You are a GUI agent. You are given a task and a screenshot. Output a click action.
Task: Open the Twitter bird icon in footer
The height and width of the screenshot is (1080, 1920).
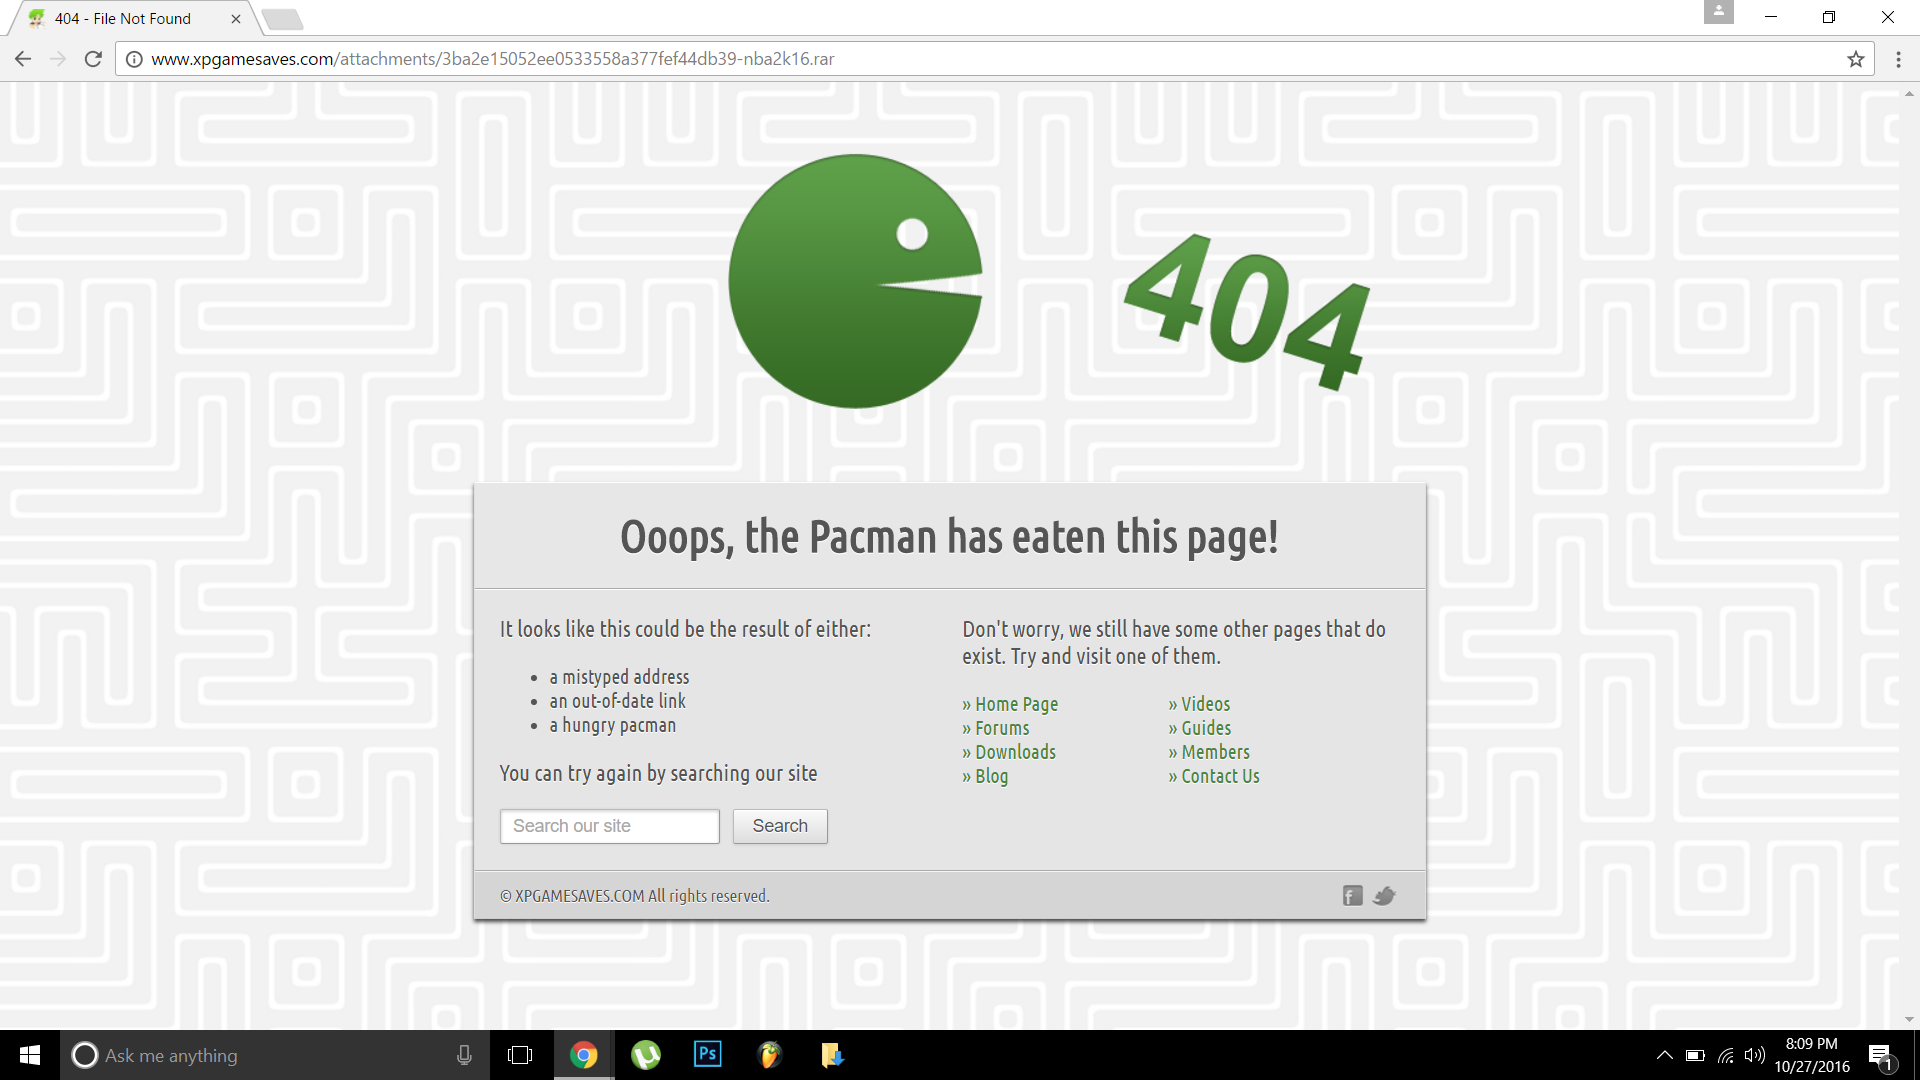(x=1384, y=896)
